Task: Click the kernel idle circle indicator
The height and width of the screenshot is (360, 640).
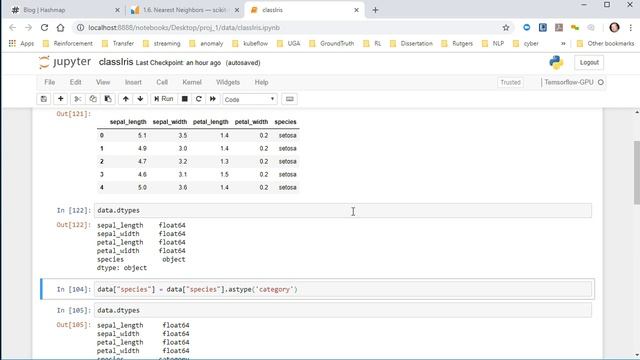Action: coord(600,82)
